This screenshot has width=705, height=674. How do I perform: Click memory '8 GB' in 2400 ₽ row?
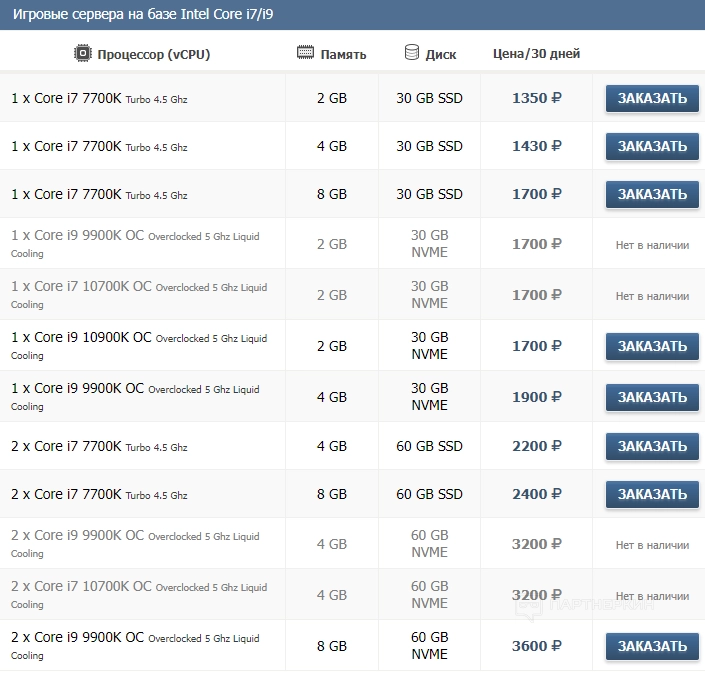point(332,494)
